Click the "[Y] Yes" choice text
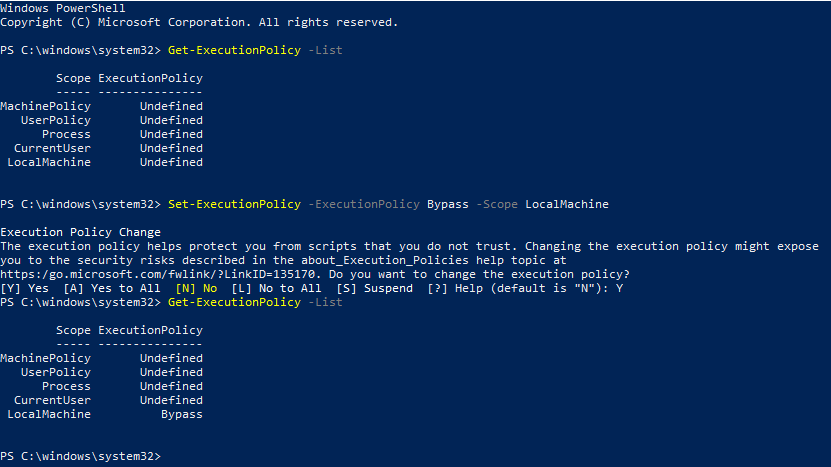The height and width of the screenshot is (467, 831). point(24,288)
